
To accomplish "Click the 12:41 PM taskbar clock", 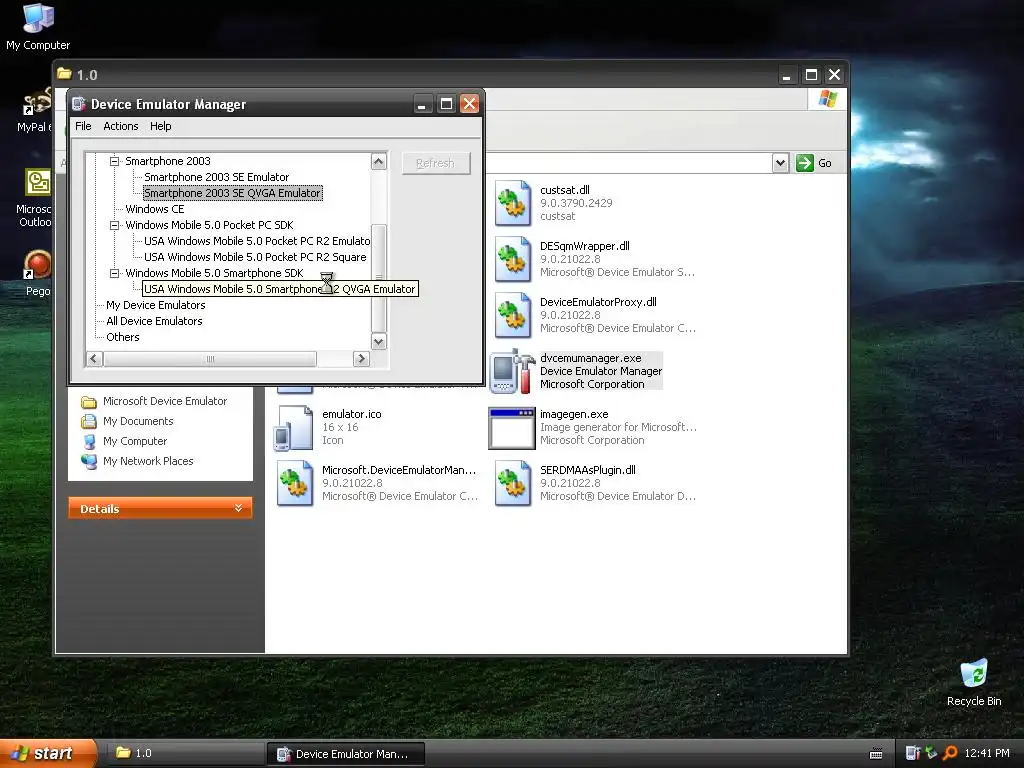I will pos(987,753).
